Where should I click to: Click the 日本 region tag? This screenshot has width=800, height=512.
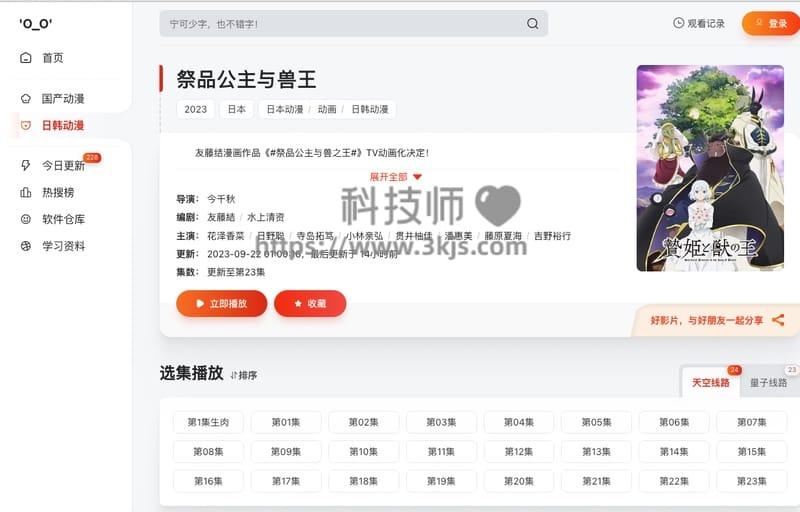tap(236, 109)
